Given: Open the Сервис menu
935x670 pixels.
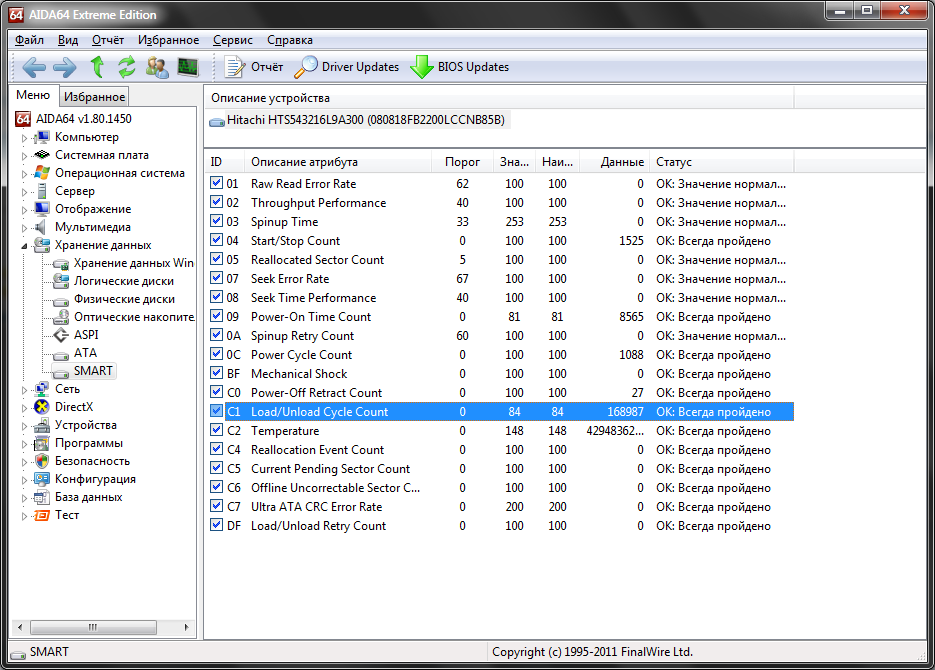Looking at the screenshot, I should tap(233, 40).
